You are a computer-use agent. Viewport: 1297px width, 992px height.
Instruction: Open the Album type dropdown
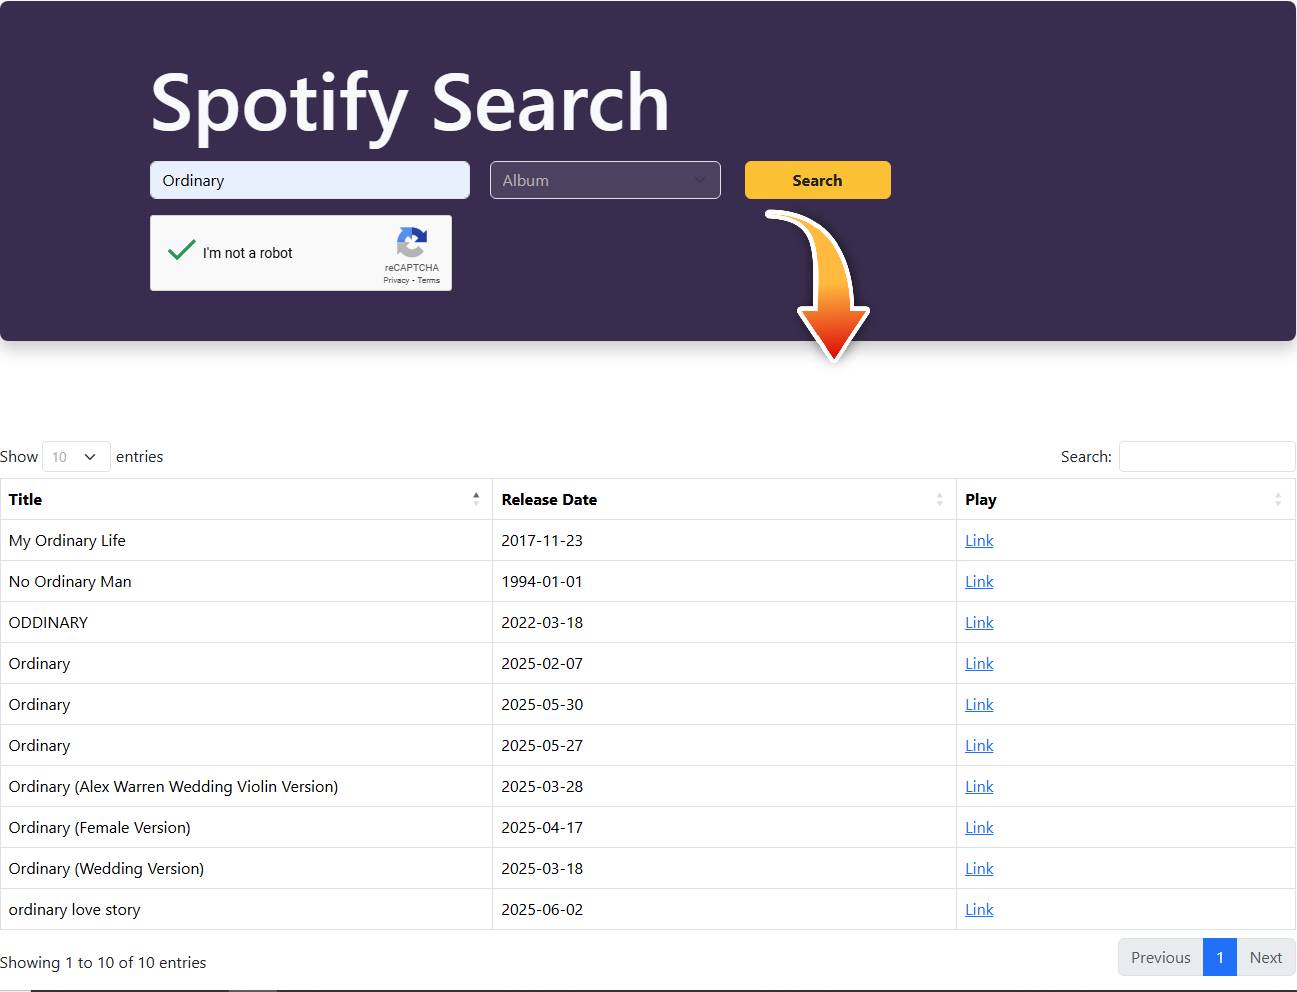click(605, 180)
